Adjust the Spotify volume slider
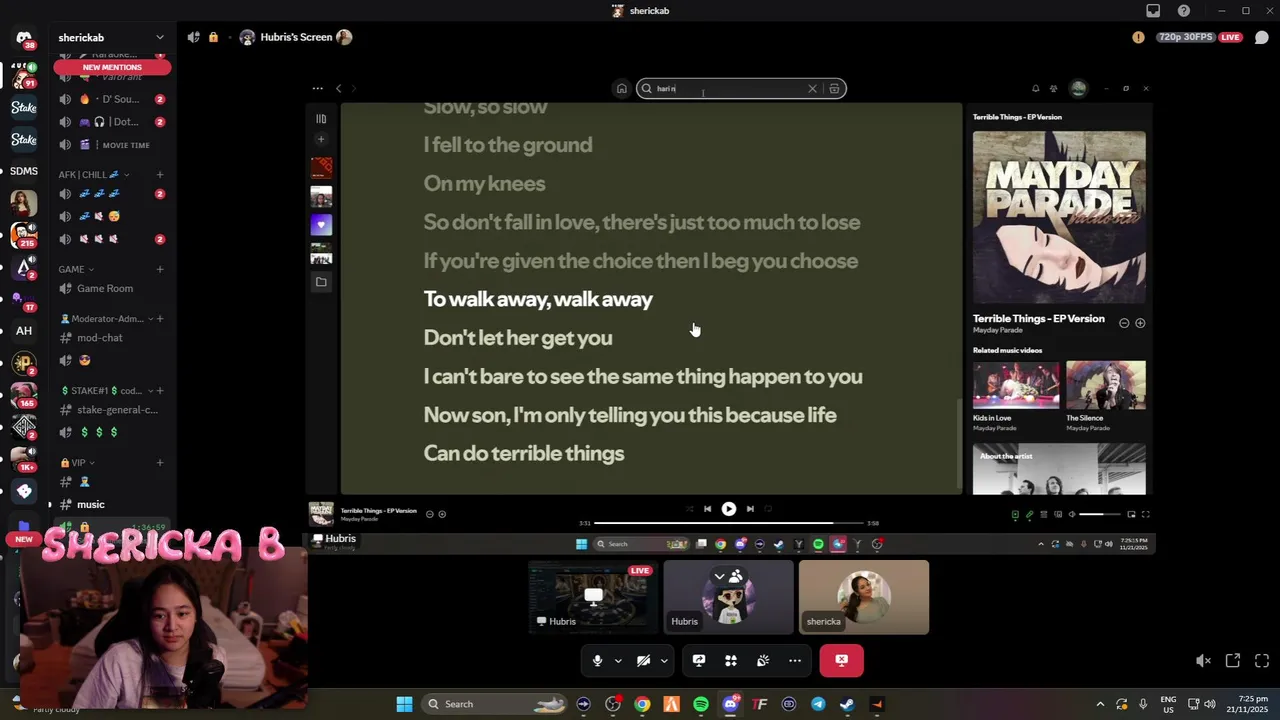This screenshot has height=720, width=1280. [x=1099, y=514]
